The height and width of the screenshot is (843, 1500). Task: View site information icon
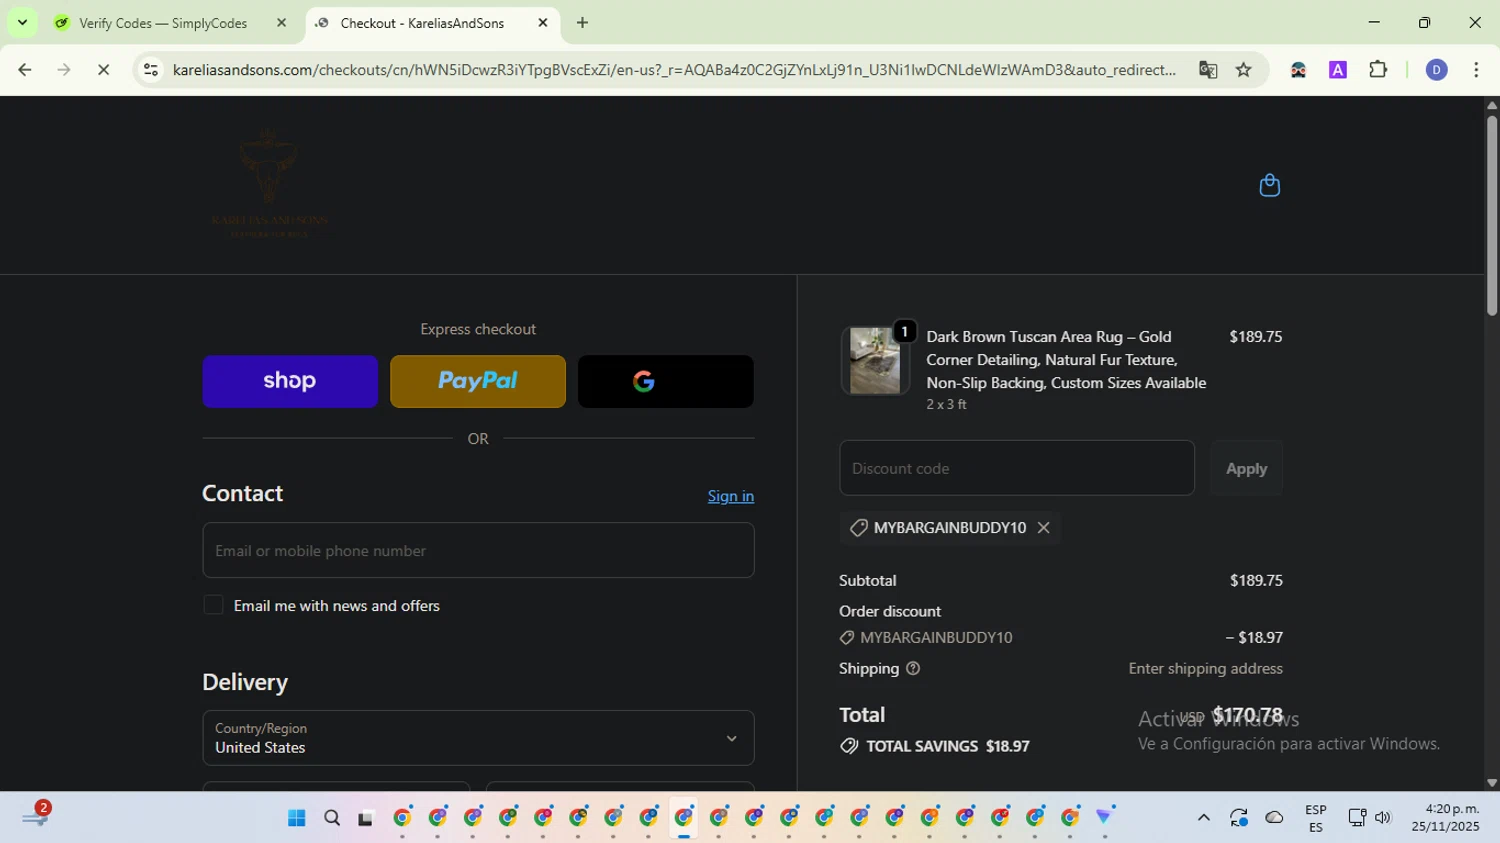[151, 70]
